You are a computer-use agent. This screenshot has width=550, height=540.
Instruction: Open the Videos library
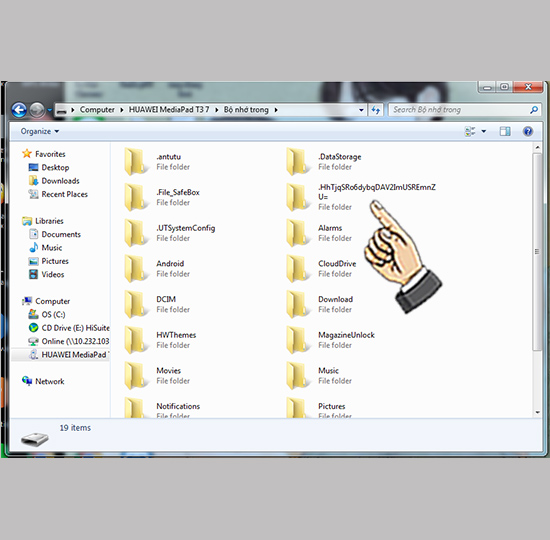click(x=46, y=274)
